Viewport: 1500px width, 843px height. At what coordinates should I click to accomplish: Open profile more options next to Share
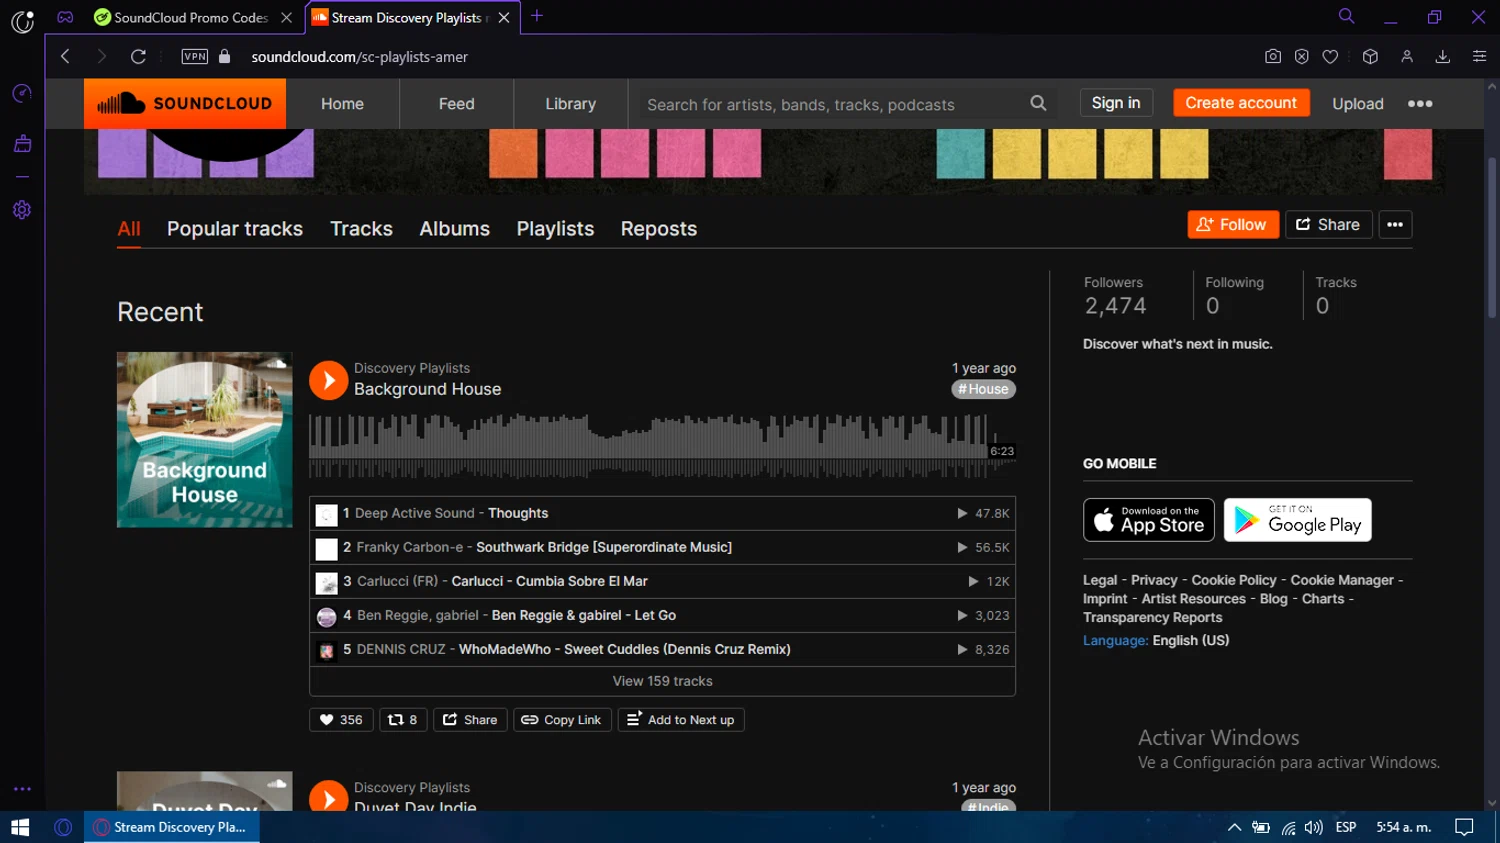pyautogui.click(x=1395, y=225)
